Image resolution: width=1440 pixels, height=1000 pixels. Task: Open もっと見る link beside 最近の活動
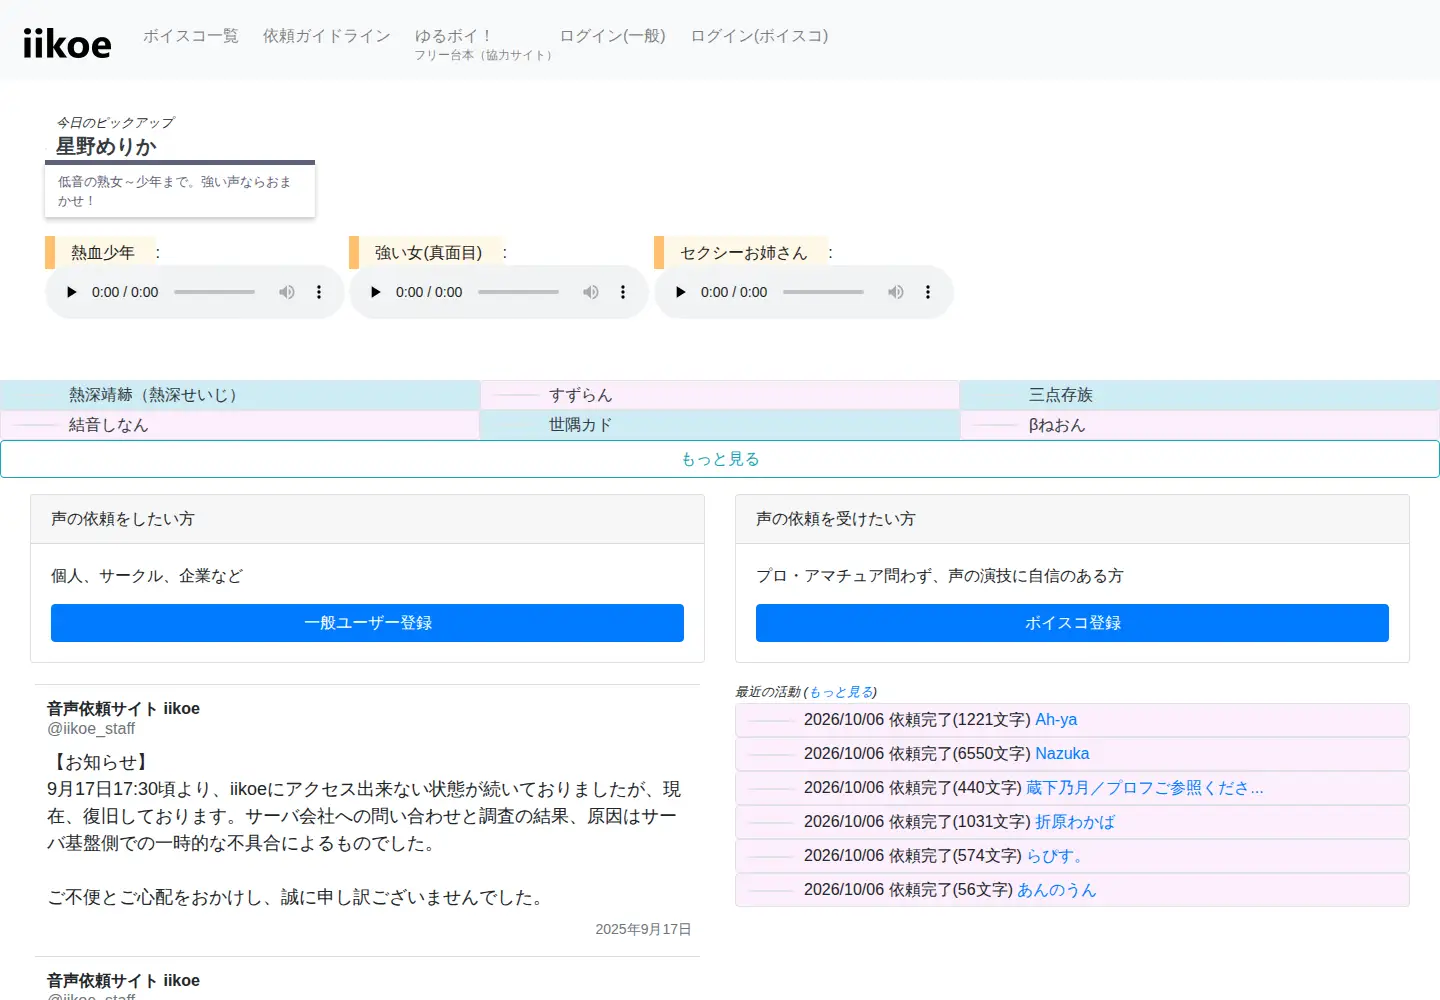click(841, 692)
